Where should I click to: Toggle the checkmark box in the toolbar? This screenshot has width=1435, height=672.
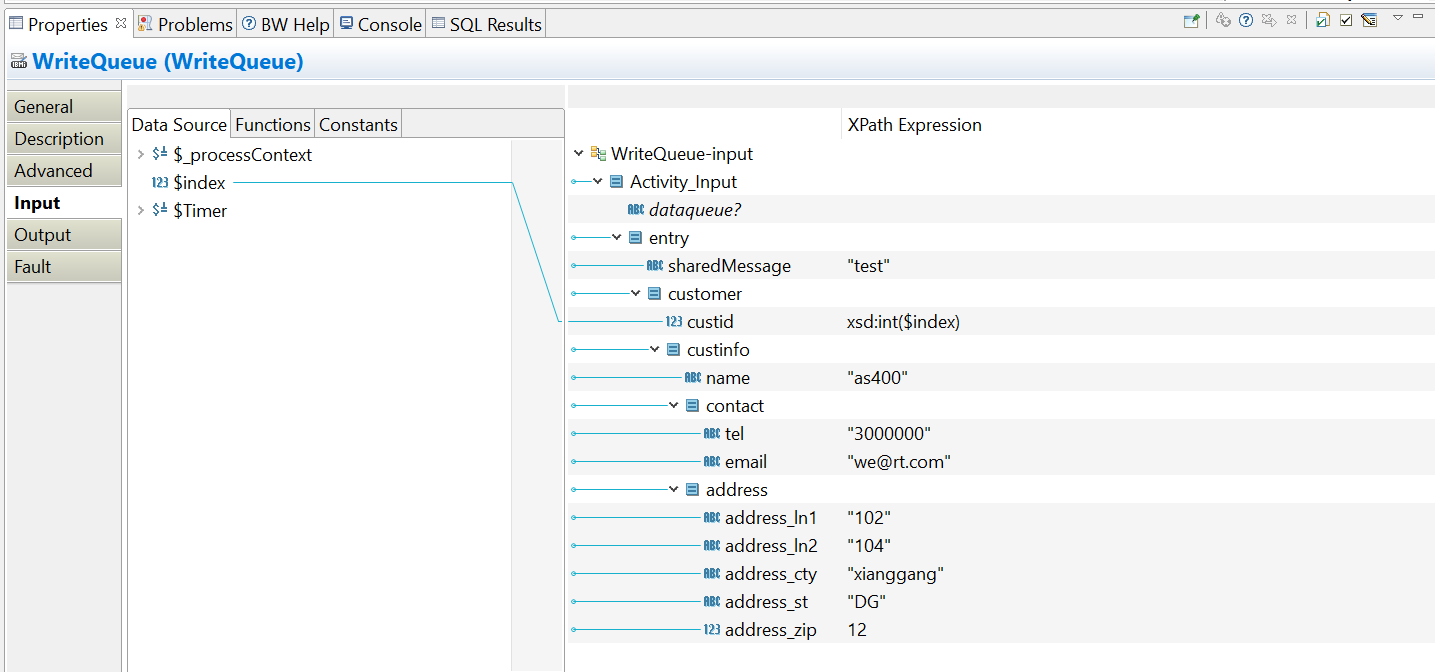tap(1346, 20)
